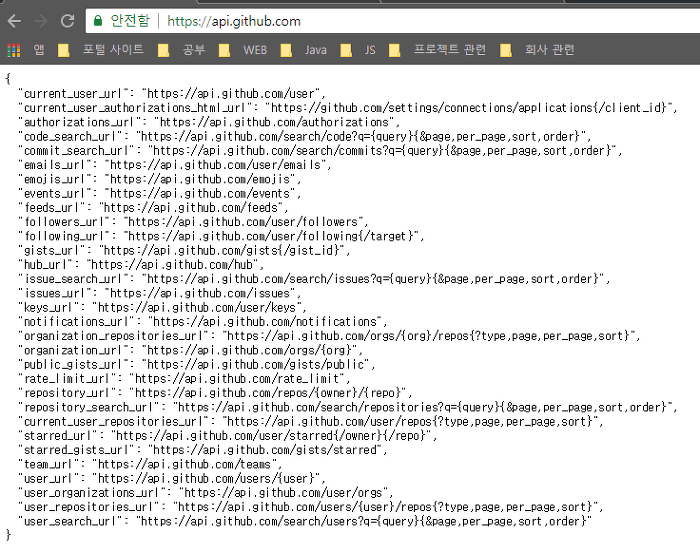Click the "team_url" line

click(150, 464)
